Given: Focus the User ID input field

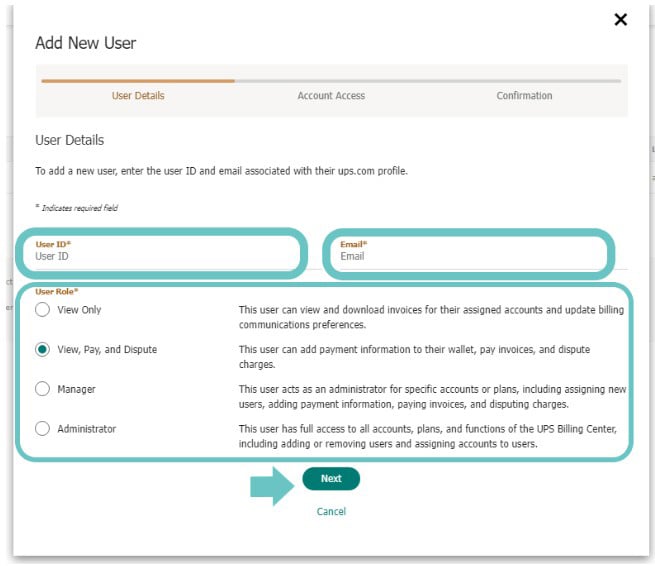Looking at the screenshot, I should [160, 257].
